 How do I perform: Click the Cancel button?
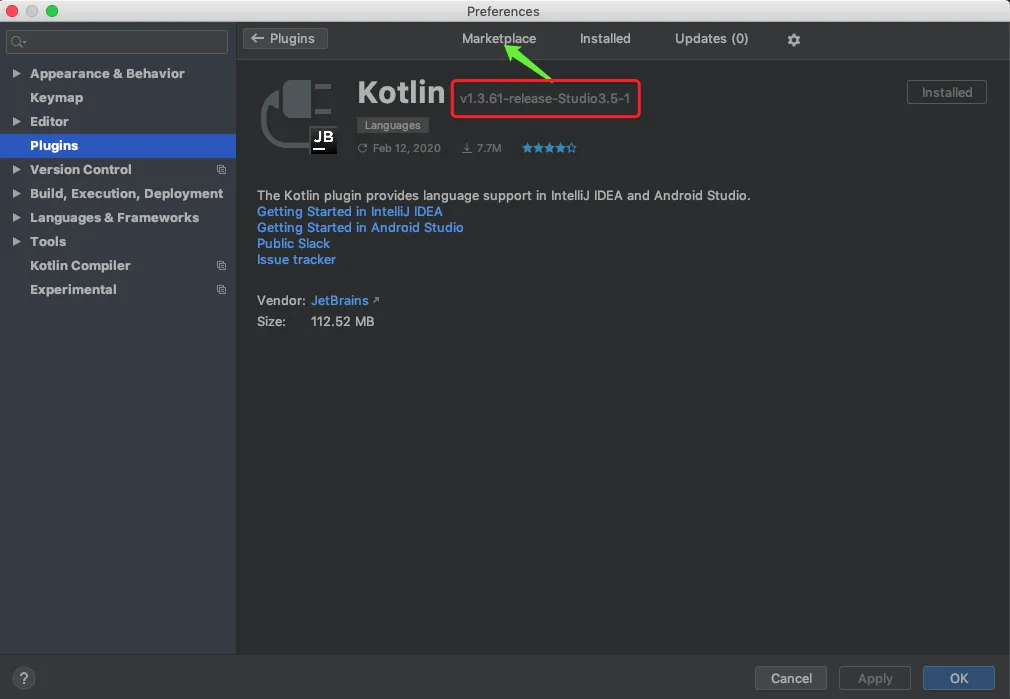pyautogui.click(x=791, y=678)
